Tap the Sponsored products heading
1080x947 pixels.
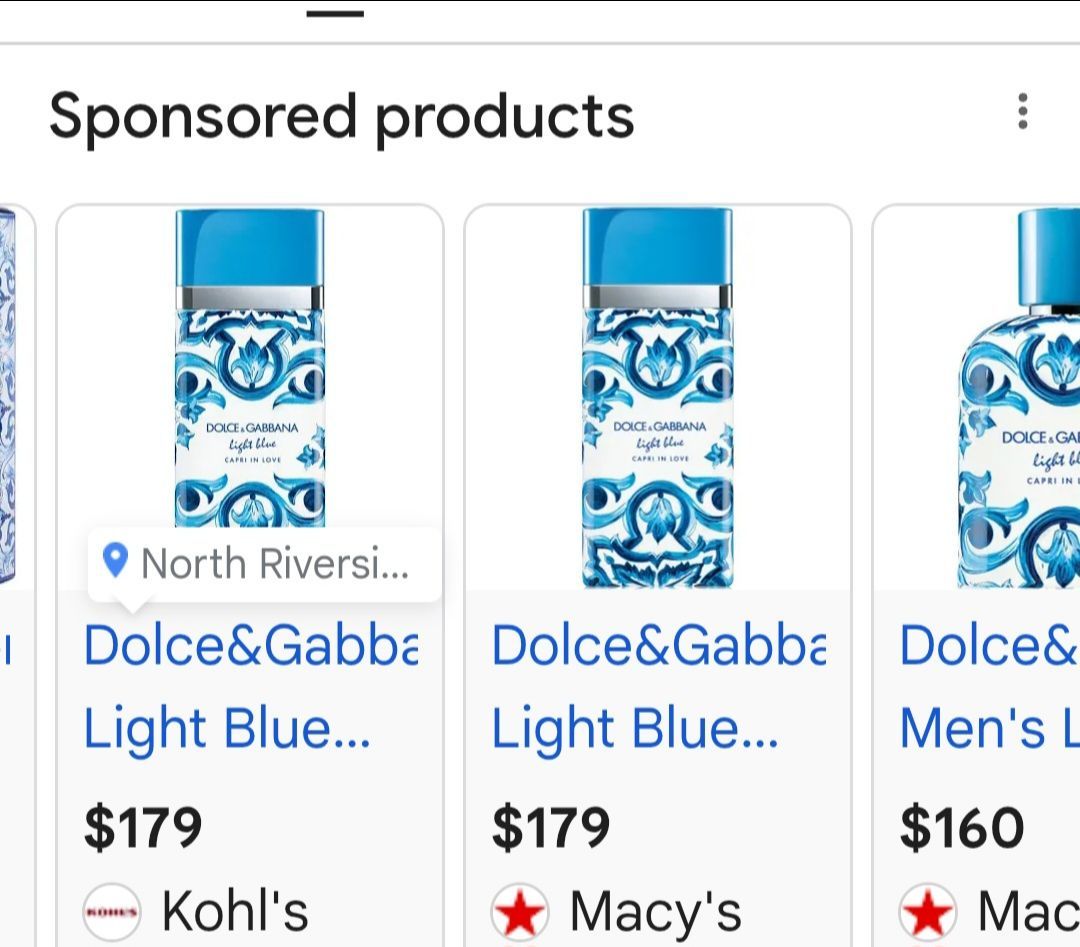pos(342,117)
